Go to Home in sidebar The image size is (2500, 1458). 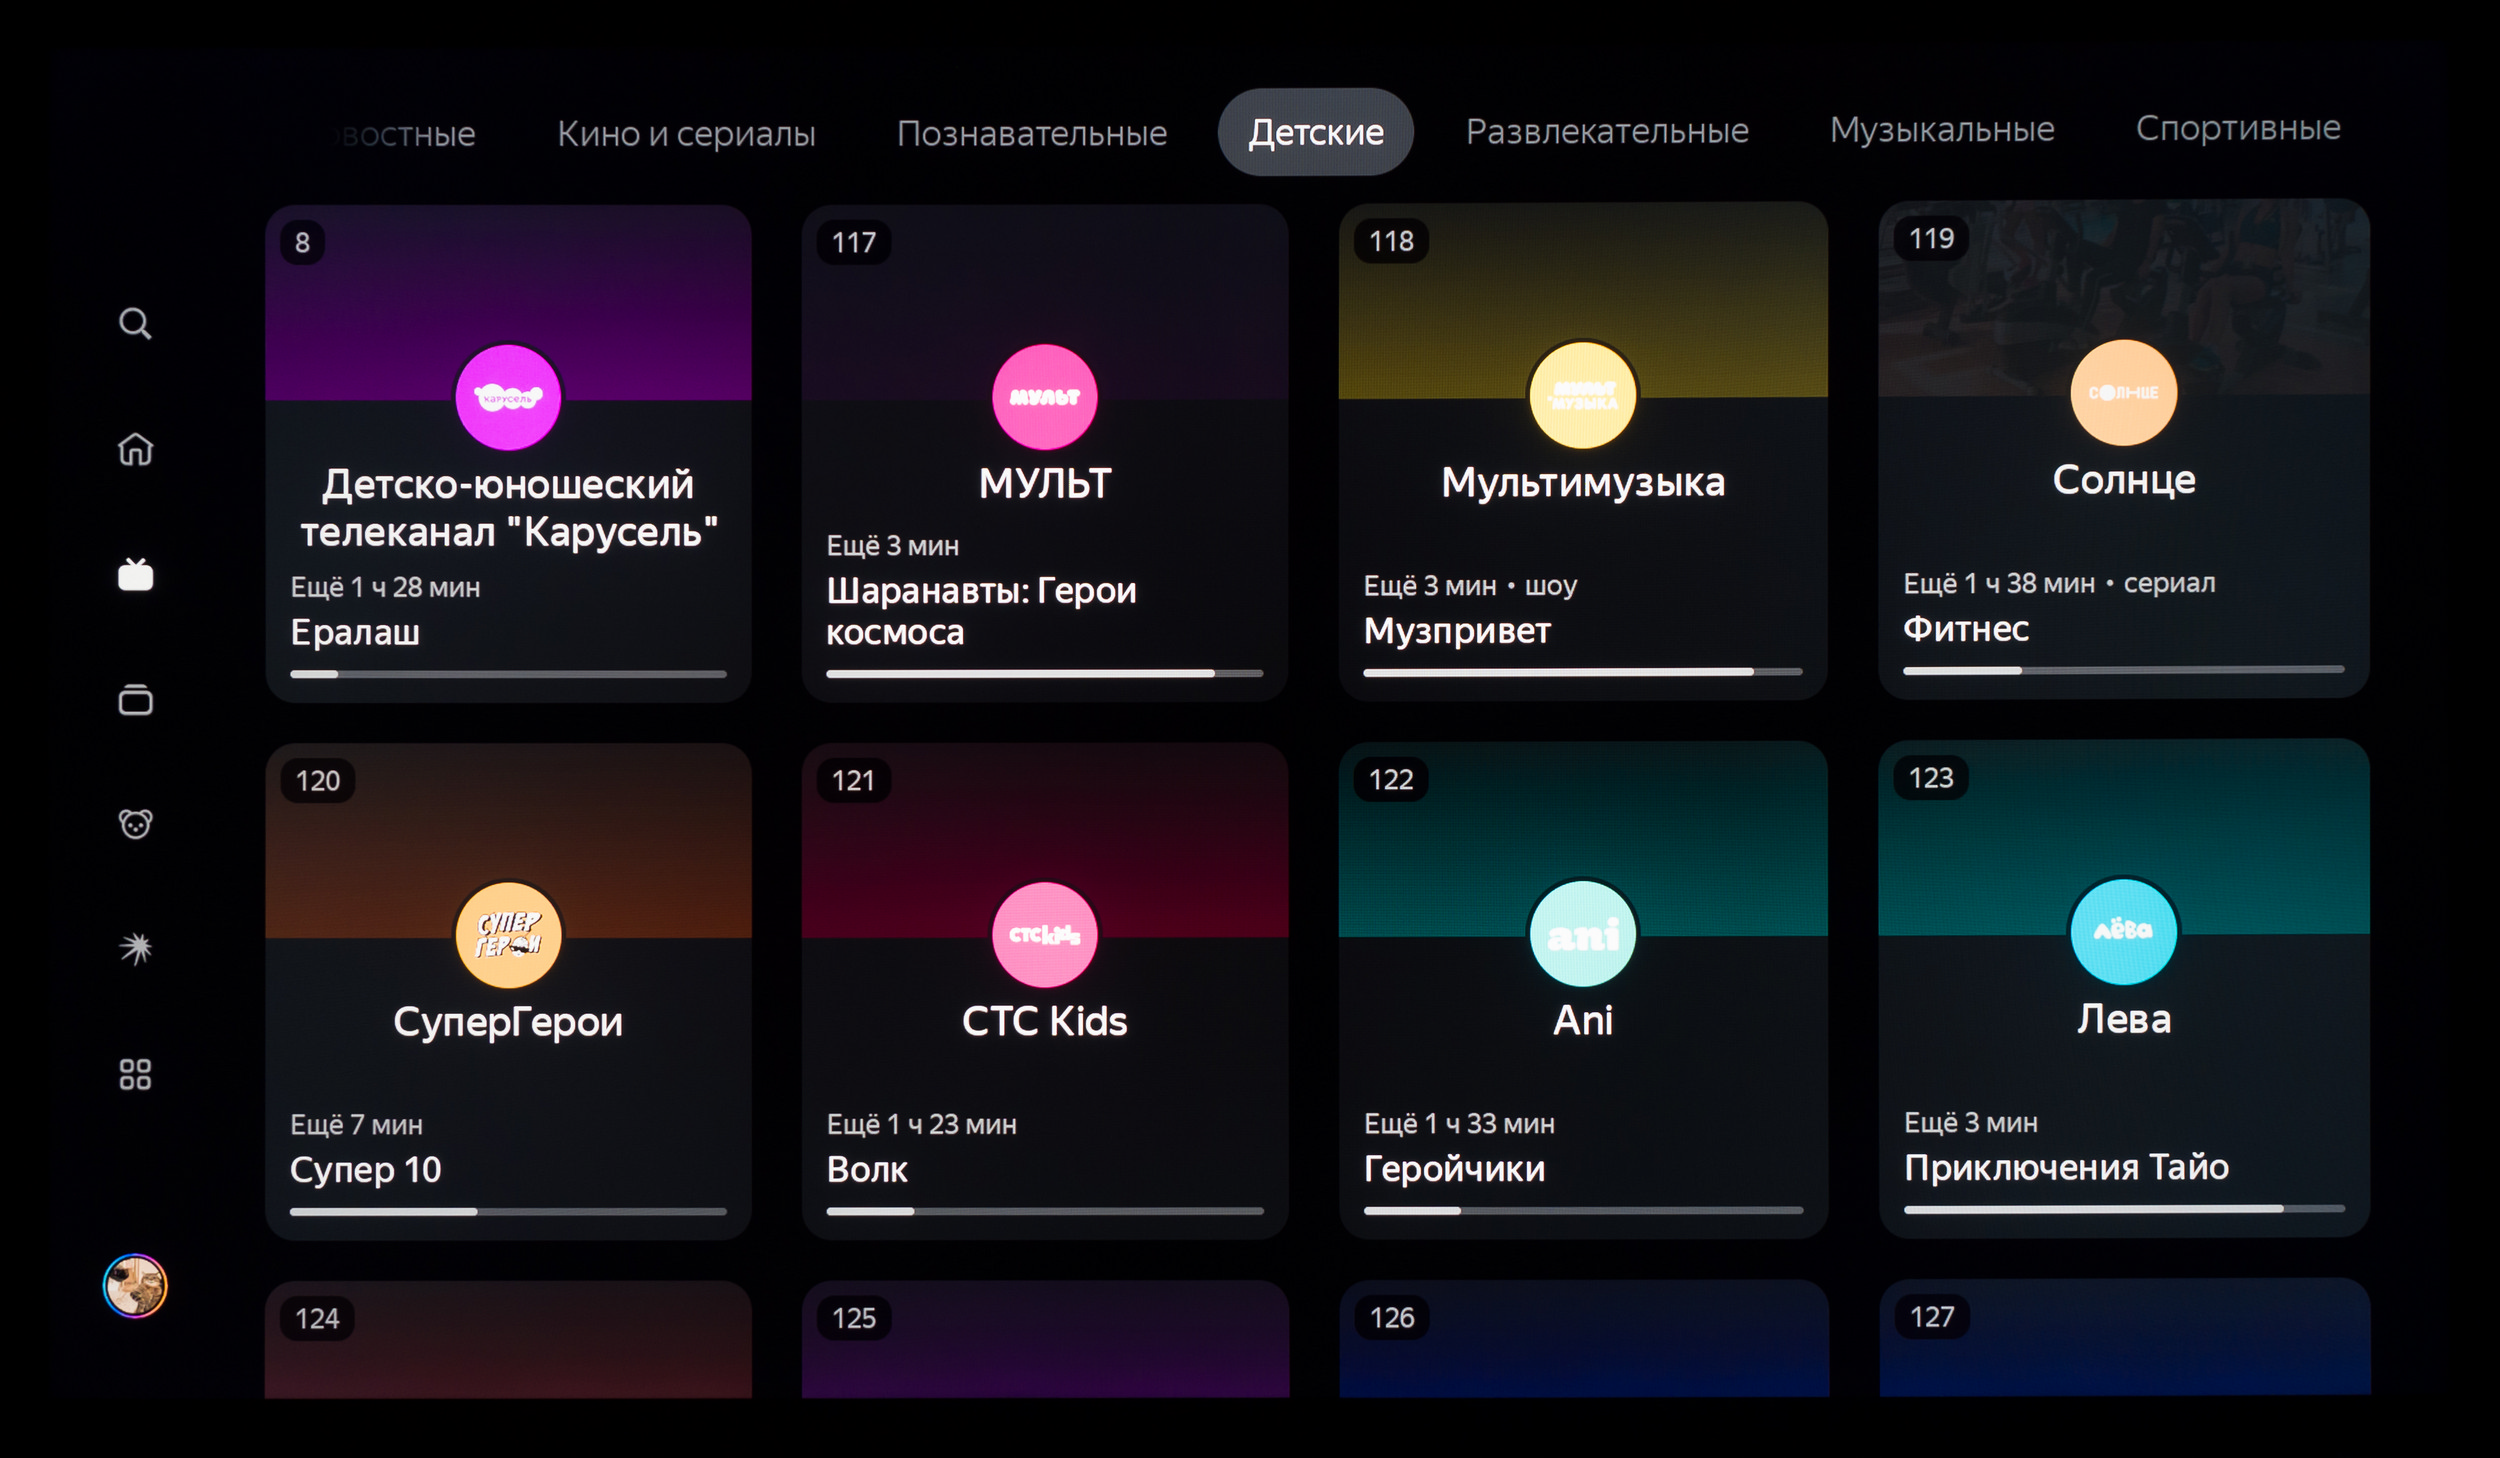[x=135, y=449]
